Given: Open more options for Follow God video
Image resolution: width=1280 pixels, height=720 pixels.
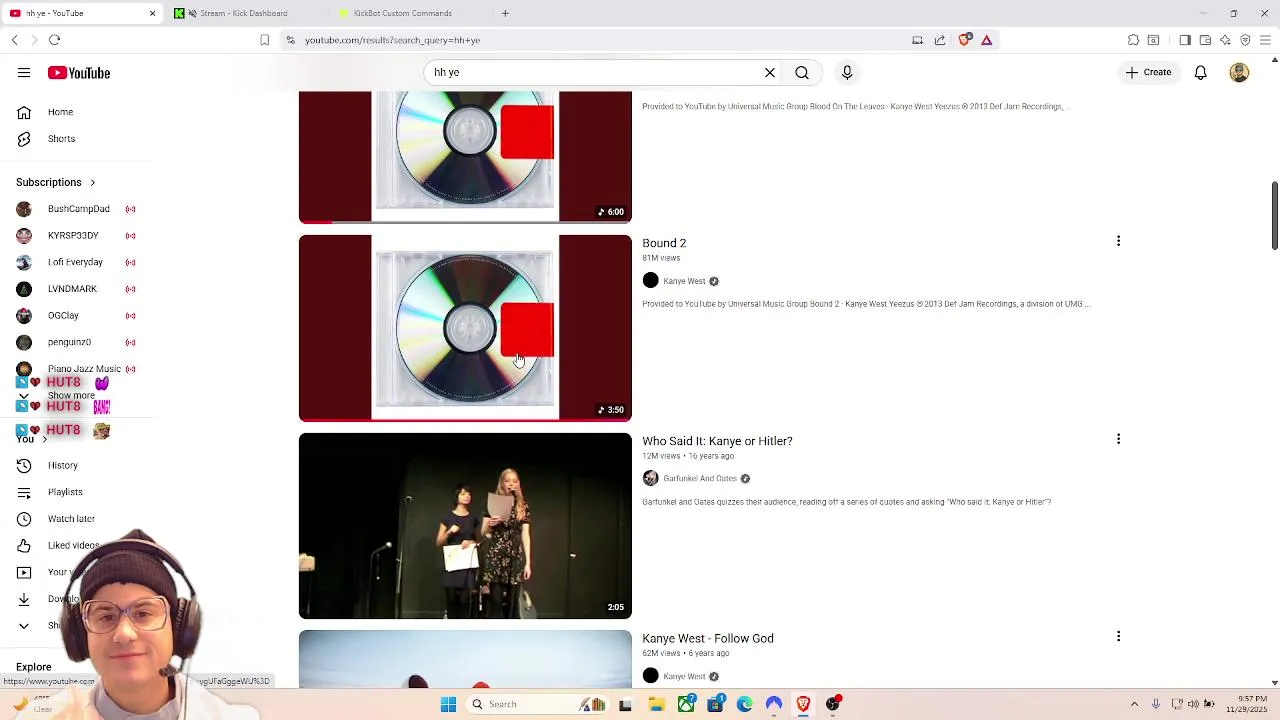Looking at the screenshot, I should (x=1118, y=636).
